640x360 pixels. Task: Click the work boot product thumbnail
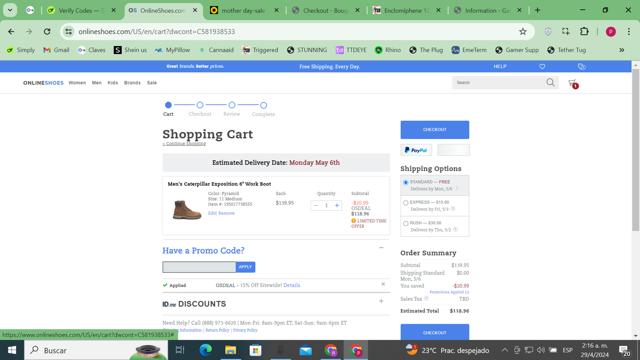tap(187, 209)
